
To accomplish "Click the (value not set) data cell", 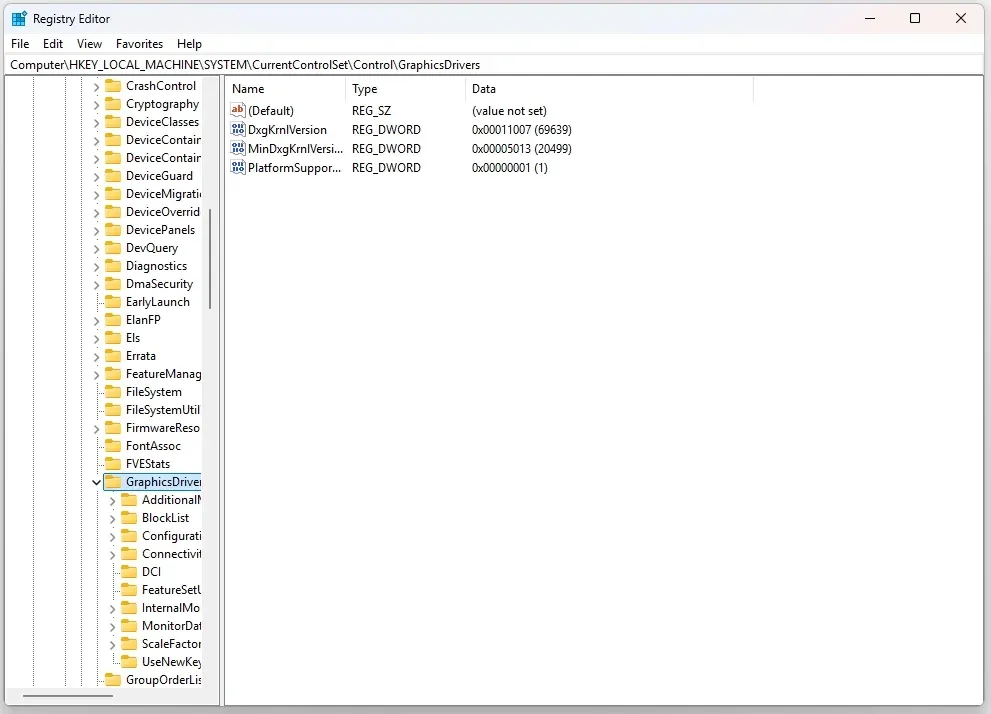I will coord(509,111).
